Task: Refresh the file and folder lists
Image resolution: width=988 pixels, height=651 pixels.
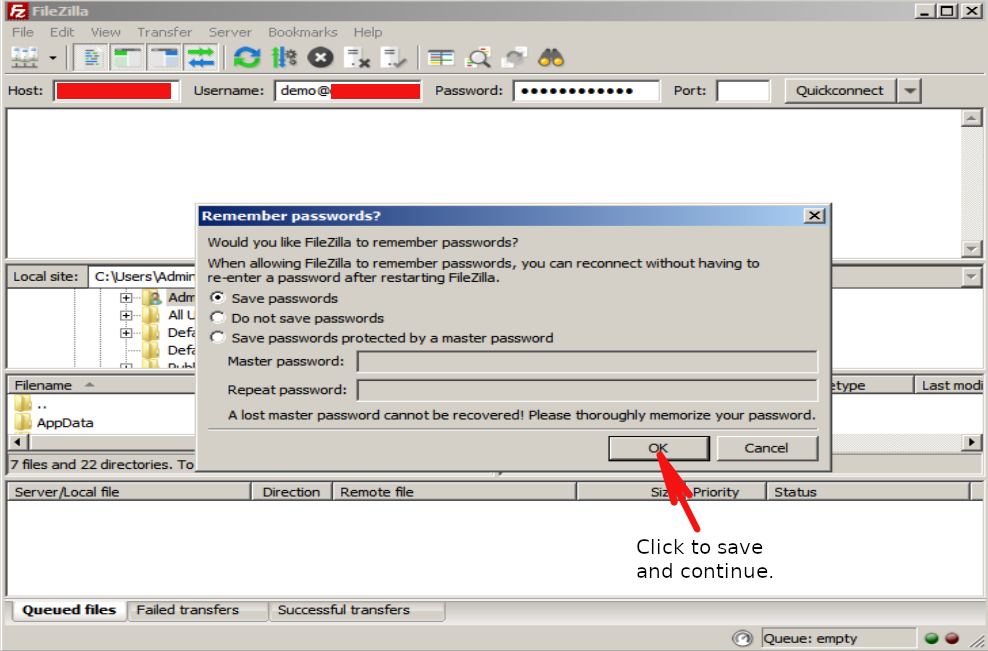Action: (246, 58)
